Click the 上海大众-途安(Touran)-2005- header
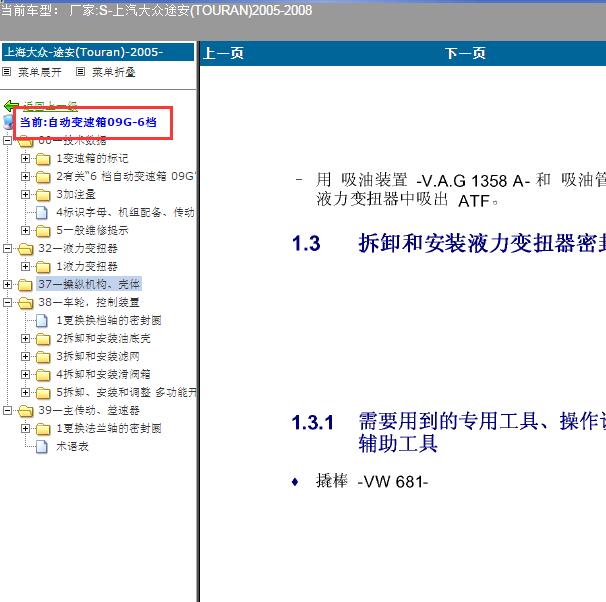This screenshot has height=602, width=606. click(x=98, y=52)
